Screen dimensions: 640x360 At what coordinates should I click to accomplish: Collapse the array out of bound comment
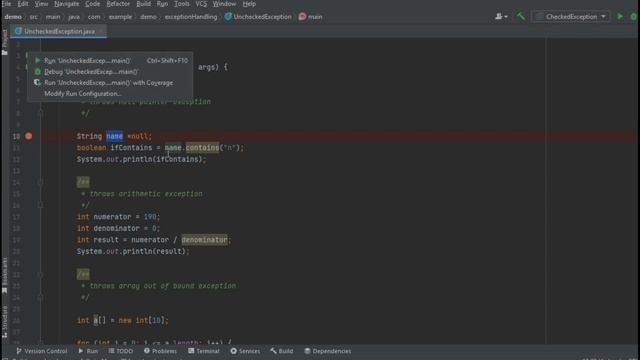[x=40, y=274]
